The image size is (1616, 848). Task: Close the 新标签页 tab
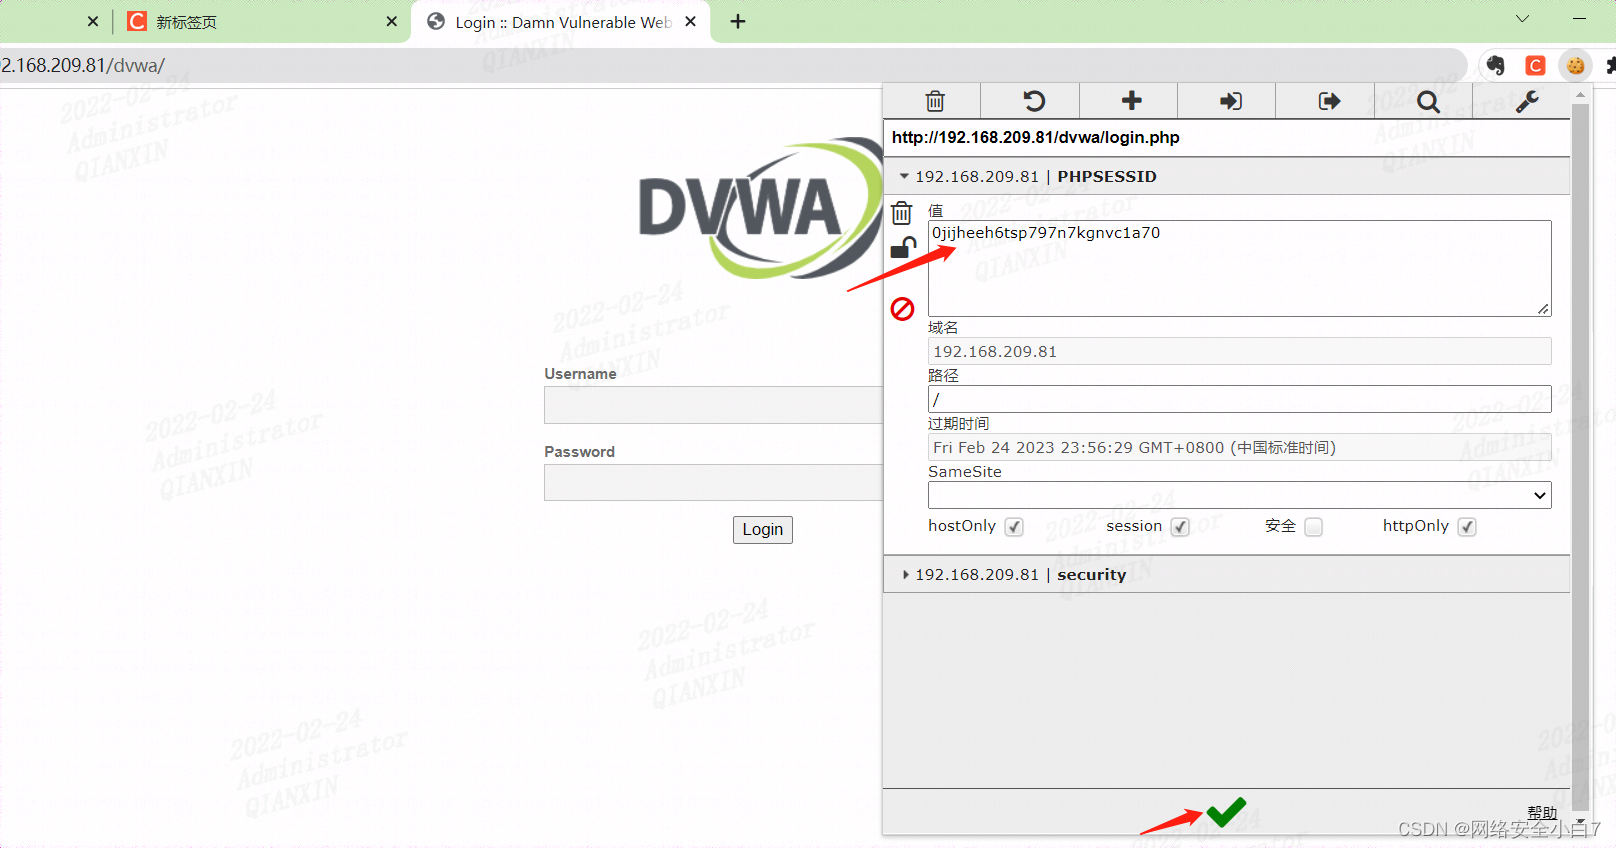click(x=391, y=21)
